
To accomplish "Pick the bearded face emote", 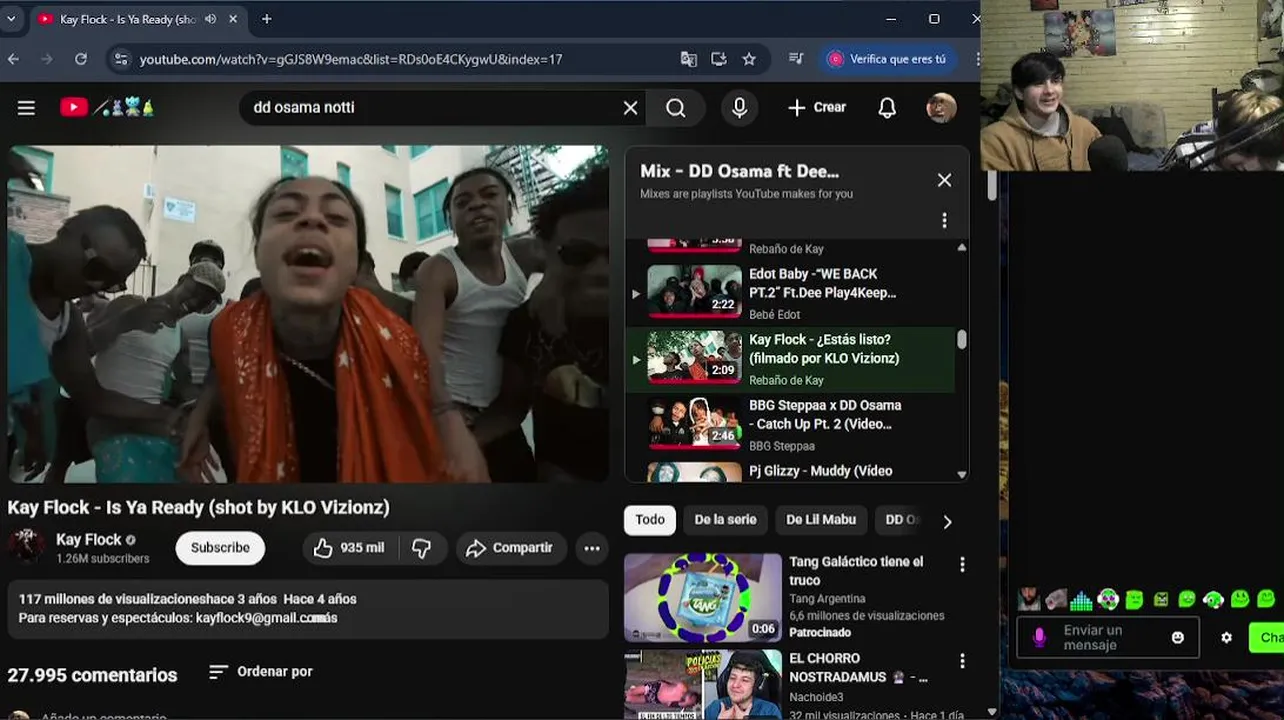I will click(1029, 600).
